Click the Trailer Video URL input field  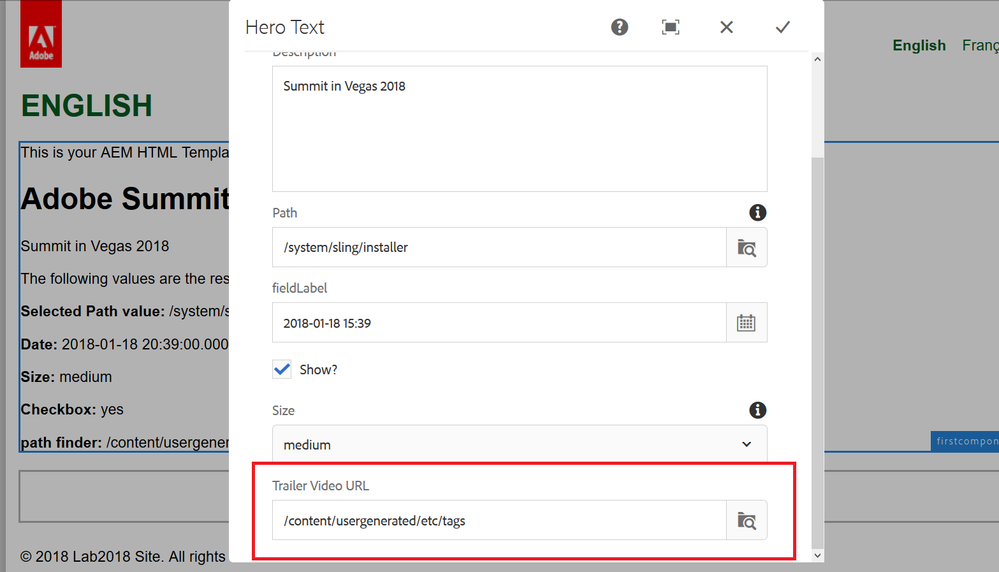pyautogui.click(x=498, y=520)
